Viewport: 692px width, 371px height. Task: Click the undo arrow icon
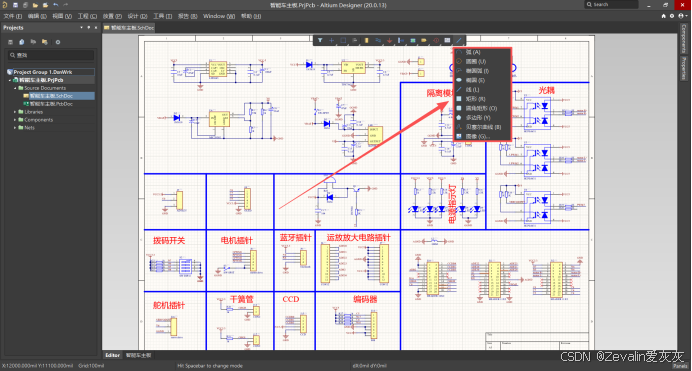click(x=56, y=5)
